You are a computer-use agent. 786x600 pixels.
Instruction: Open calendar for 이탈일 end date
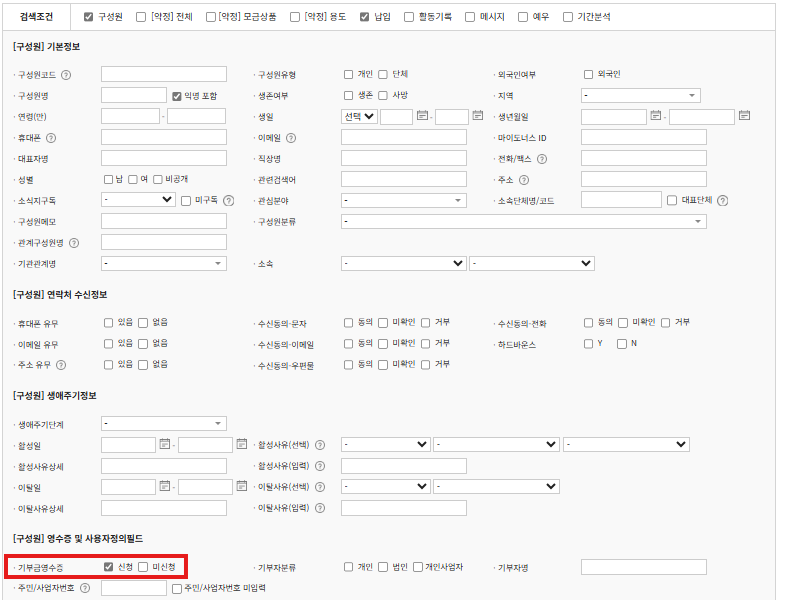pos(242,486)
